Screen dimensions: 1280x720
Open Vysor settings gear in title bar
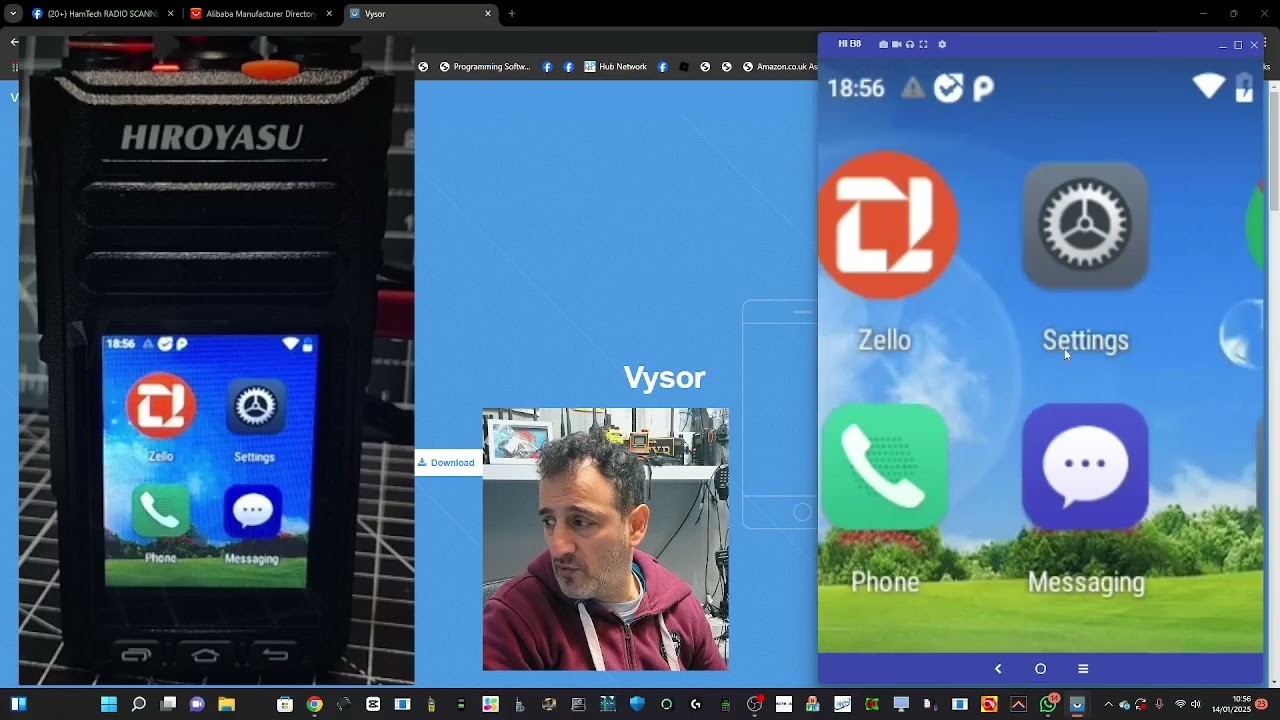click(x=942, y=44)
